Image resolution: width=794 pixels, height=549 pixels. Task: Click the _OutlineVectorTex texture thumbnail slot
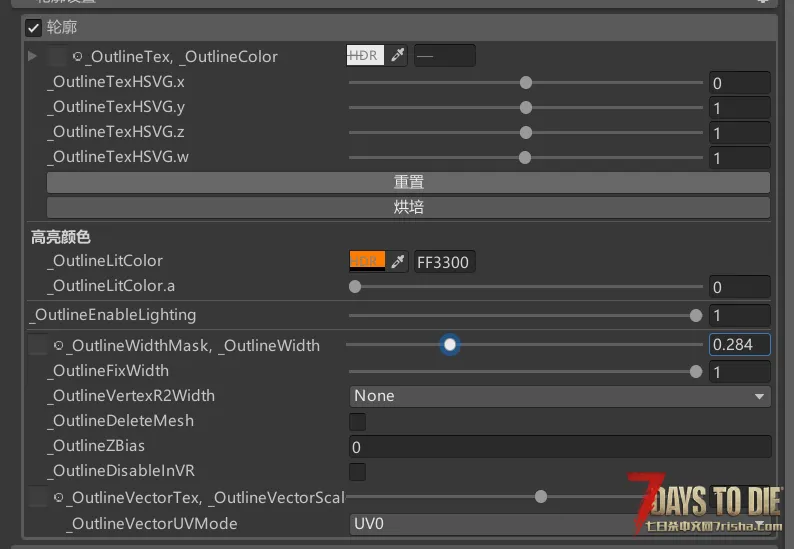(38, 498)
